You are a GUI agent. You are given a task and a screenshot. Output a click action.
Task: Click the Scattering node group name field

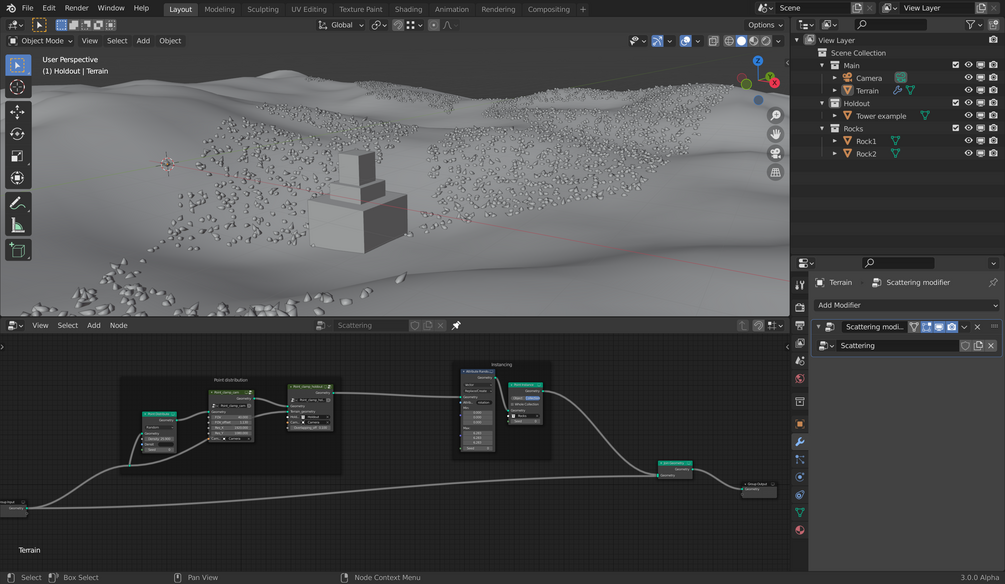897,346
